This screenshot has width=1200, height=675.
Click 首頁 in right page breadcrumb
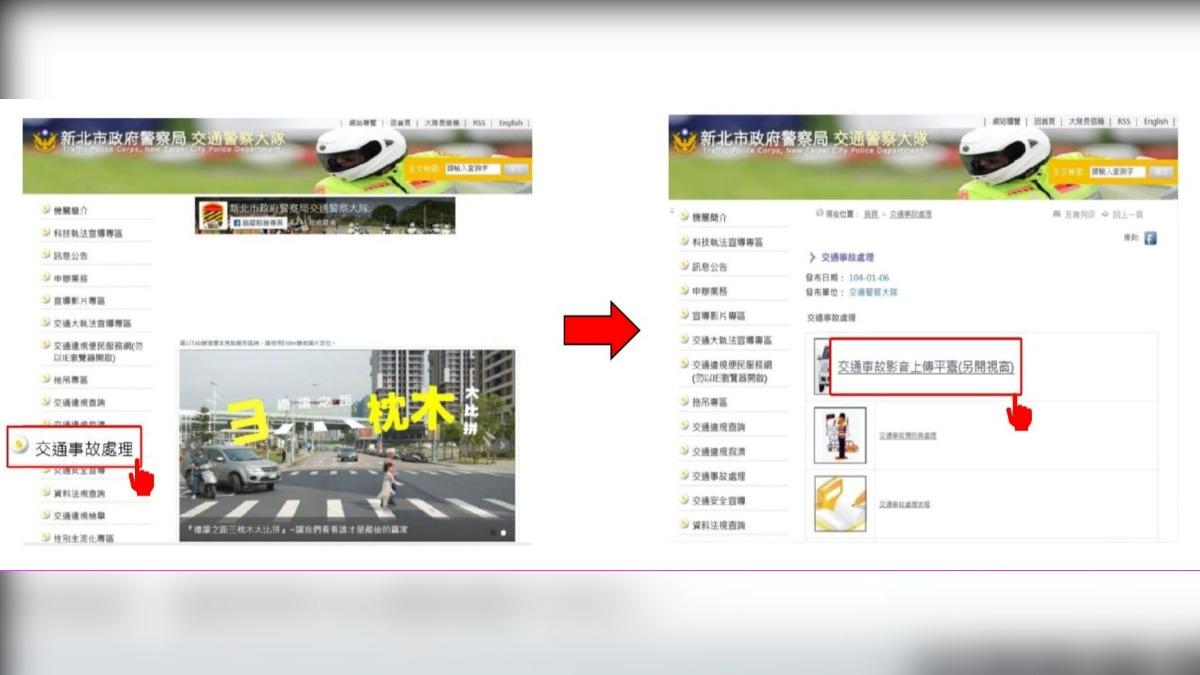871,214
